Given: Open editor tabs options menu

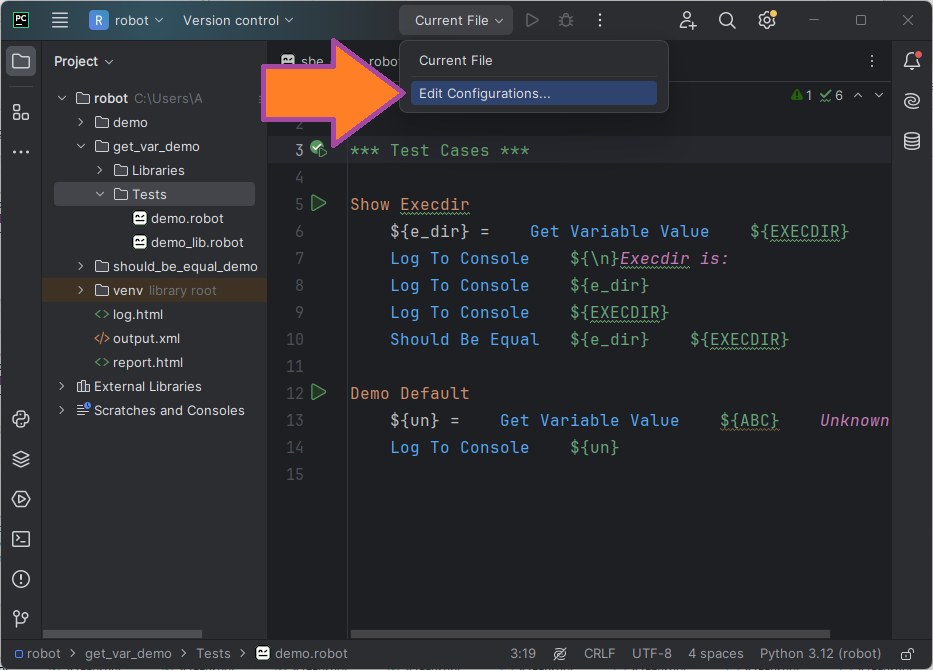Looking at the screenshot, I should (872, 61).
